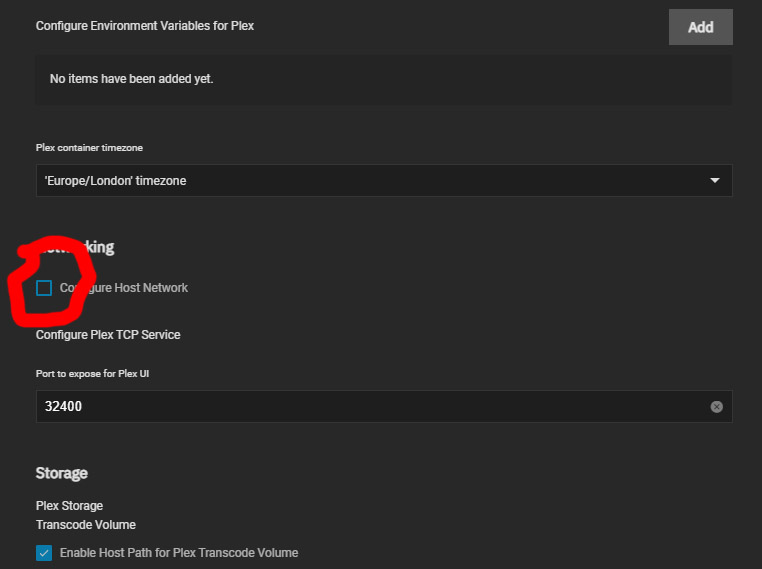The height and width of the screenshot is (569, 762).
Task: Click the Plex Storage label
Action: point(69,506)
